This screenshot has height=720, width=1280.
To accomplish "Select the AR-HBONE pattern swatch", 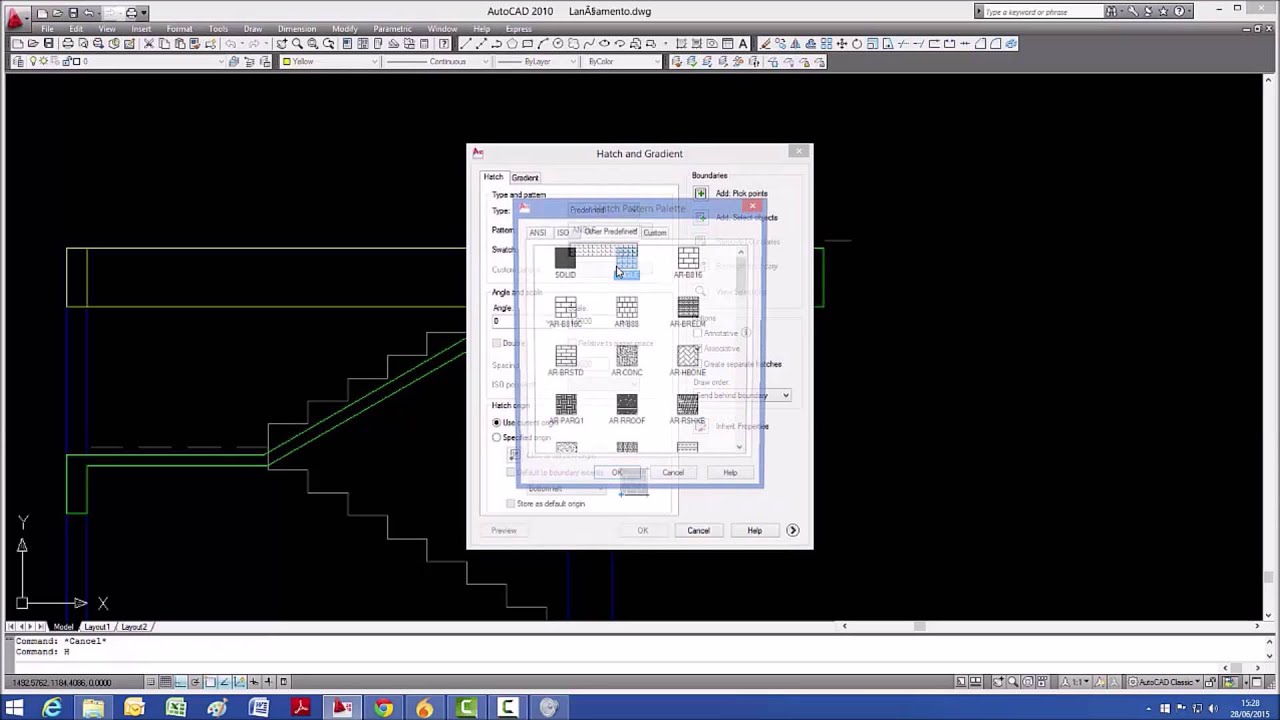I will 688,360.
